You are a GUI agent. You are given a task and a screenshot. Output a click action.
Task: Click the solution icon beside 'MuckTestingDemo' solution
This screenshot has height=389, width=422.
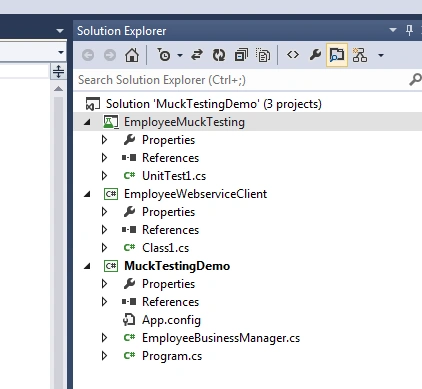click(93, 104)
